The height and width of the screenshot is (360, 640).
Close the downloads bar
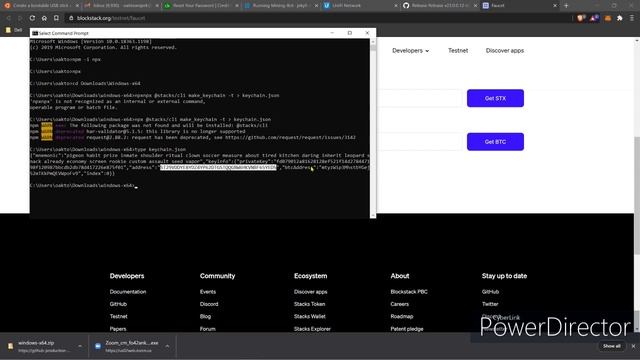click(x=633, y=346)
